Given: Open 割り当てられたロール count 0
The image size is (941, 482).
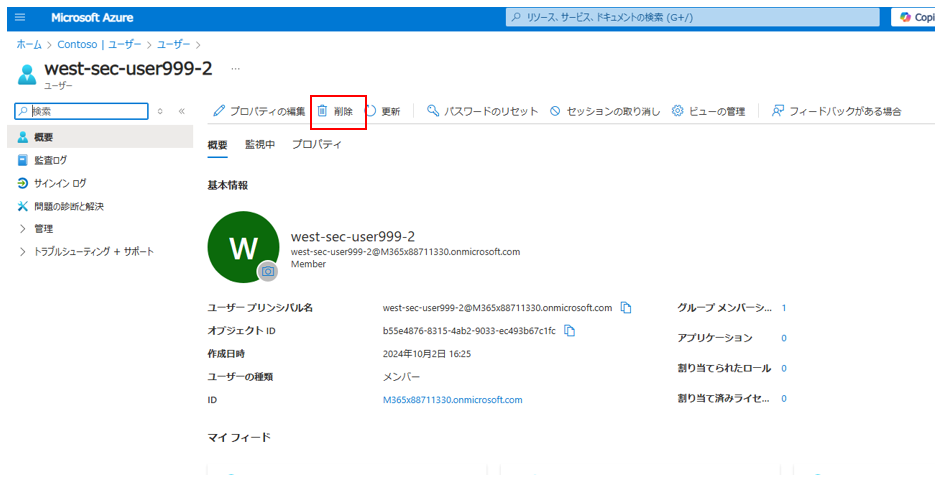Looking at the screenshot, I should (x=784, y=368).
